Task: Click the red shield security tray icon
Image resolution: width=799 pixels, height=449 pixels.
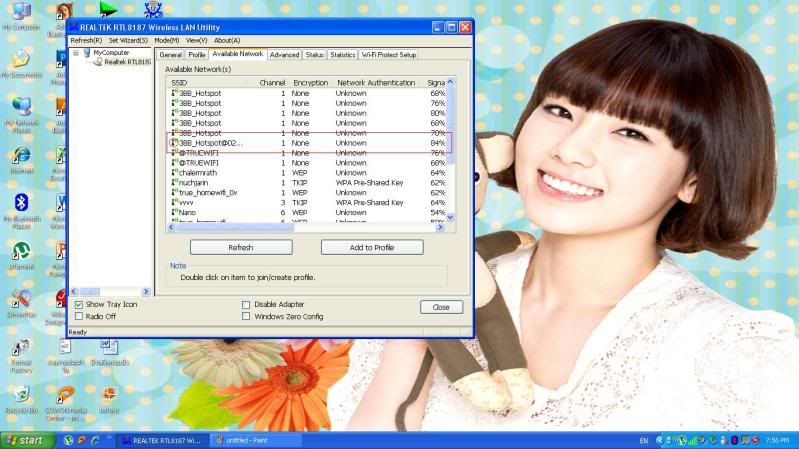Action: coord(755,440)
